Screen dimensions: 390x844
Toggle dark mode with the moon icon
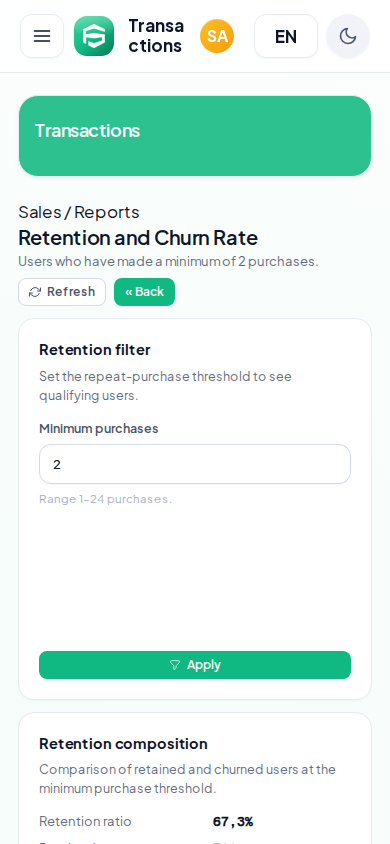point(348,36)
